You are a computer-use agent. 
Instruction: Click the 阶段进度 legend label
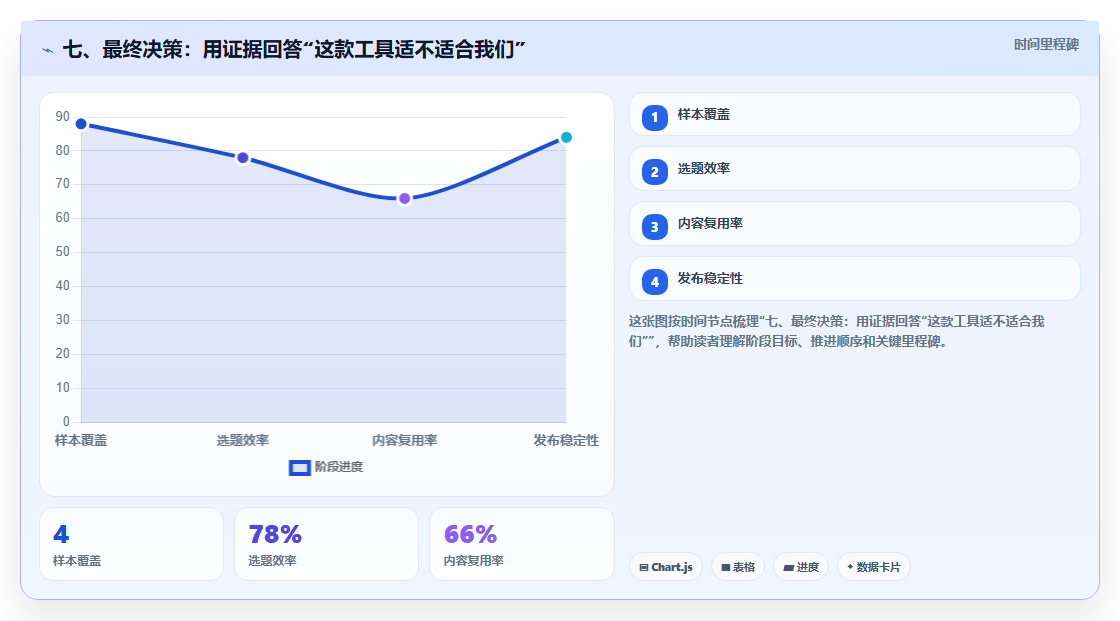pos(339,467)
